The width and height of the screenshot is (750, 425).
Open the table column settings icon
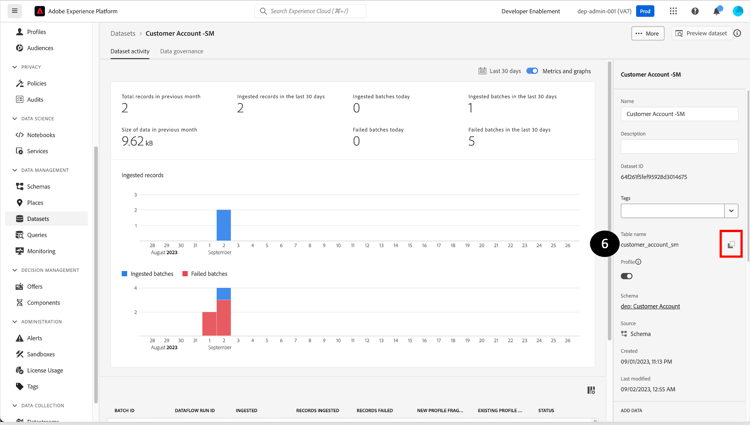pos(591,390)
